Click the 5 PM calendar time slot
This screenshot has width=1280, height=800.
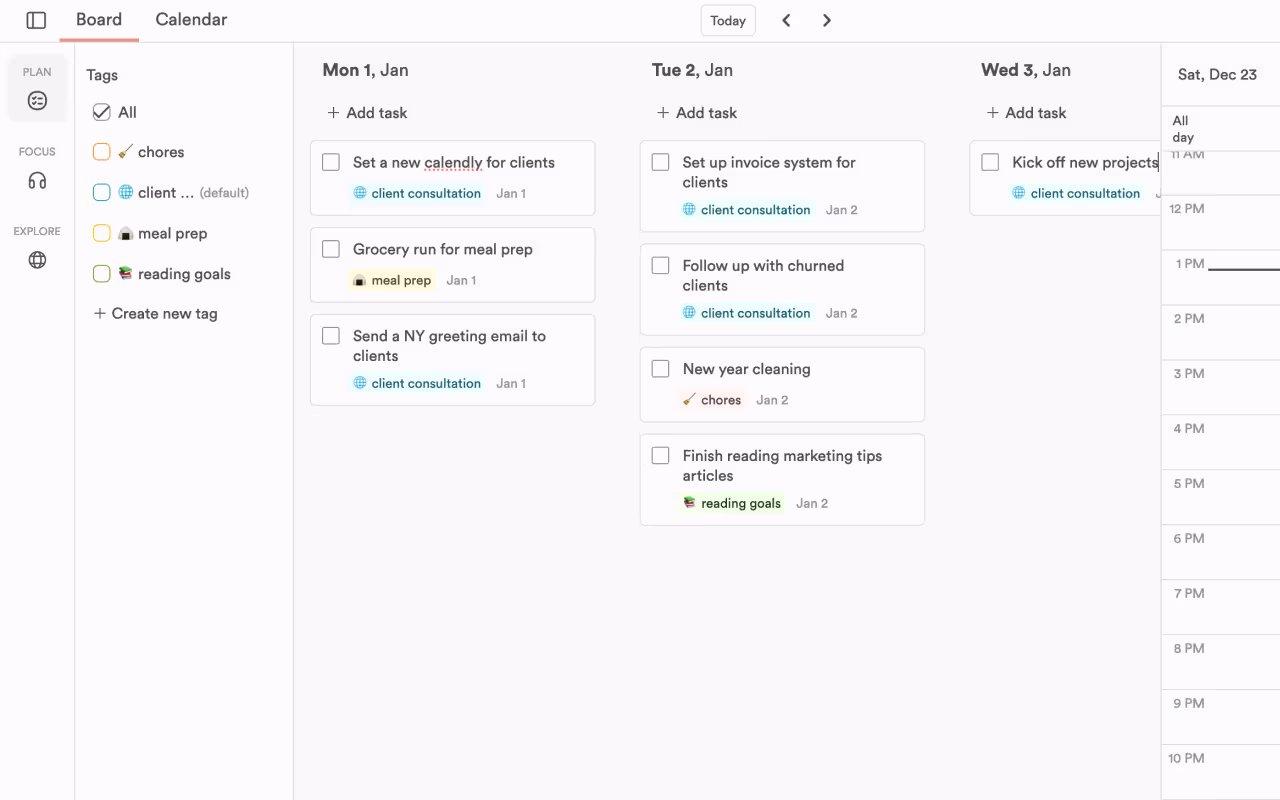(x=1221, y=497)
